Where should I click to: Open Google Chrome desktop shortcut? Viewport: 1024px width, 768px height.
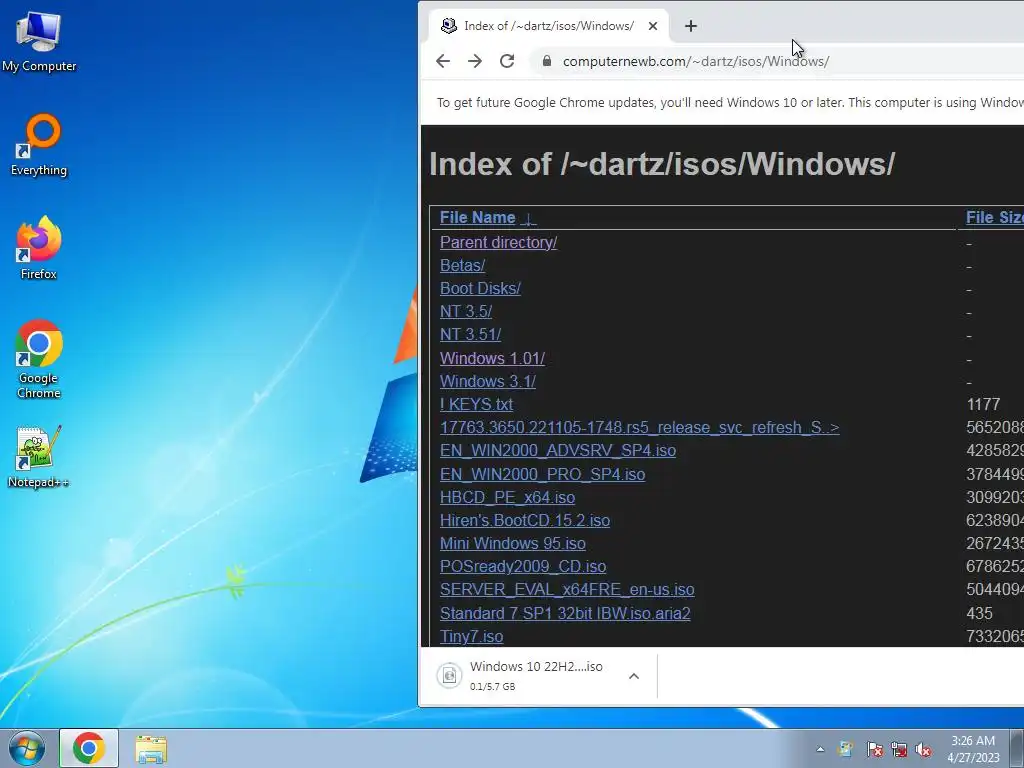pyautogui.click(x=39, y=359)
